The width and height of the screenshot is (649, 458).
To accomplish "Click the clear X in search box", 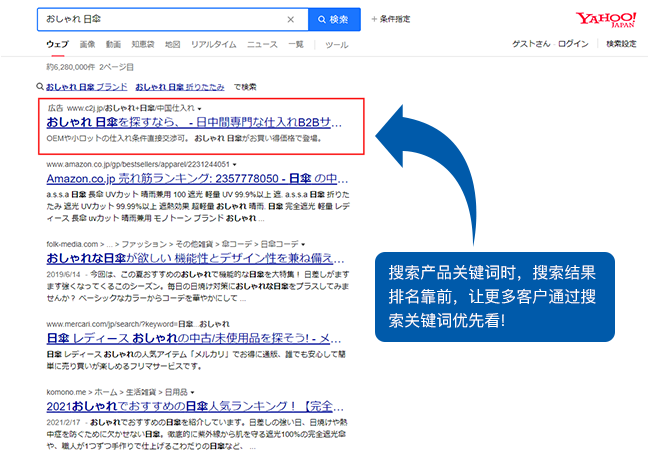I will coord(291,19).
